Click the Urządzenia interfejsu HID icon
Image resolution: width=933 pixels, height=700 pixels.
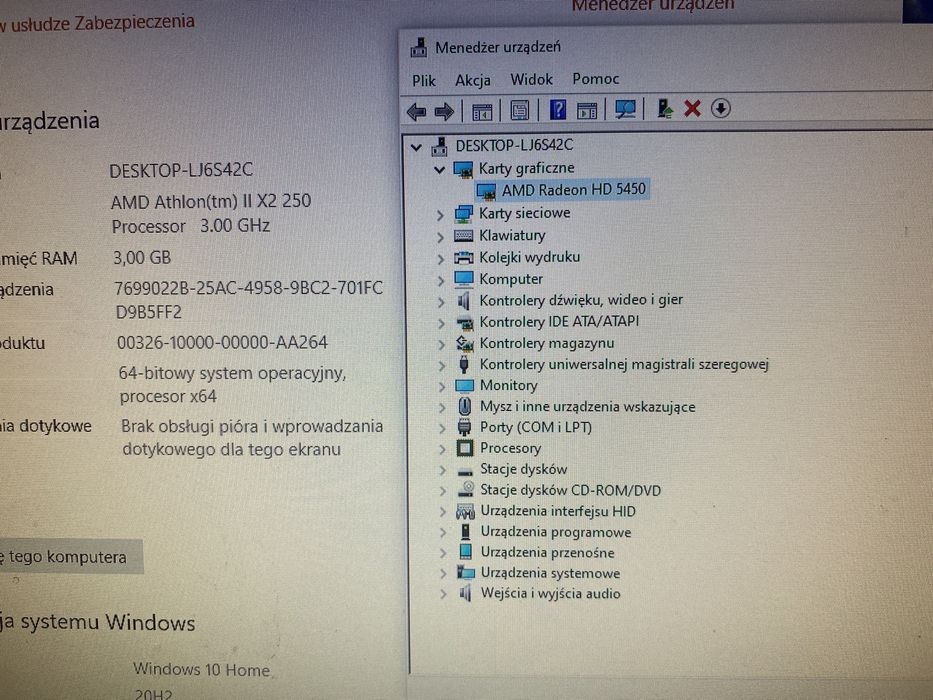[465, 511]
